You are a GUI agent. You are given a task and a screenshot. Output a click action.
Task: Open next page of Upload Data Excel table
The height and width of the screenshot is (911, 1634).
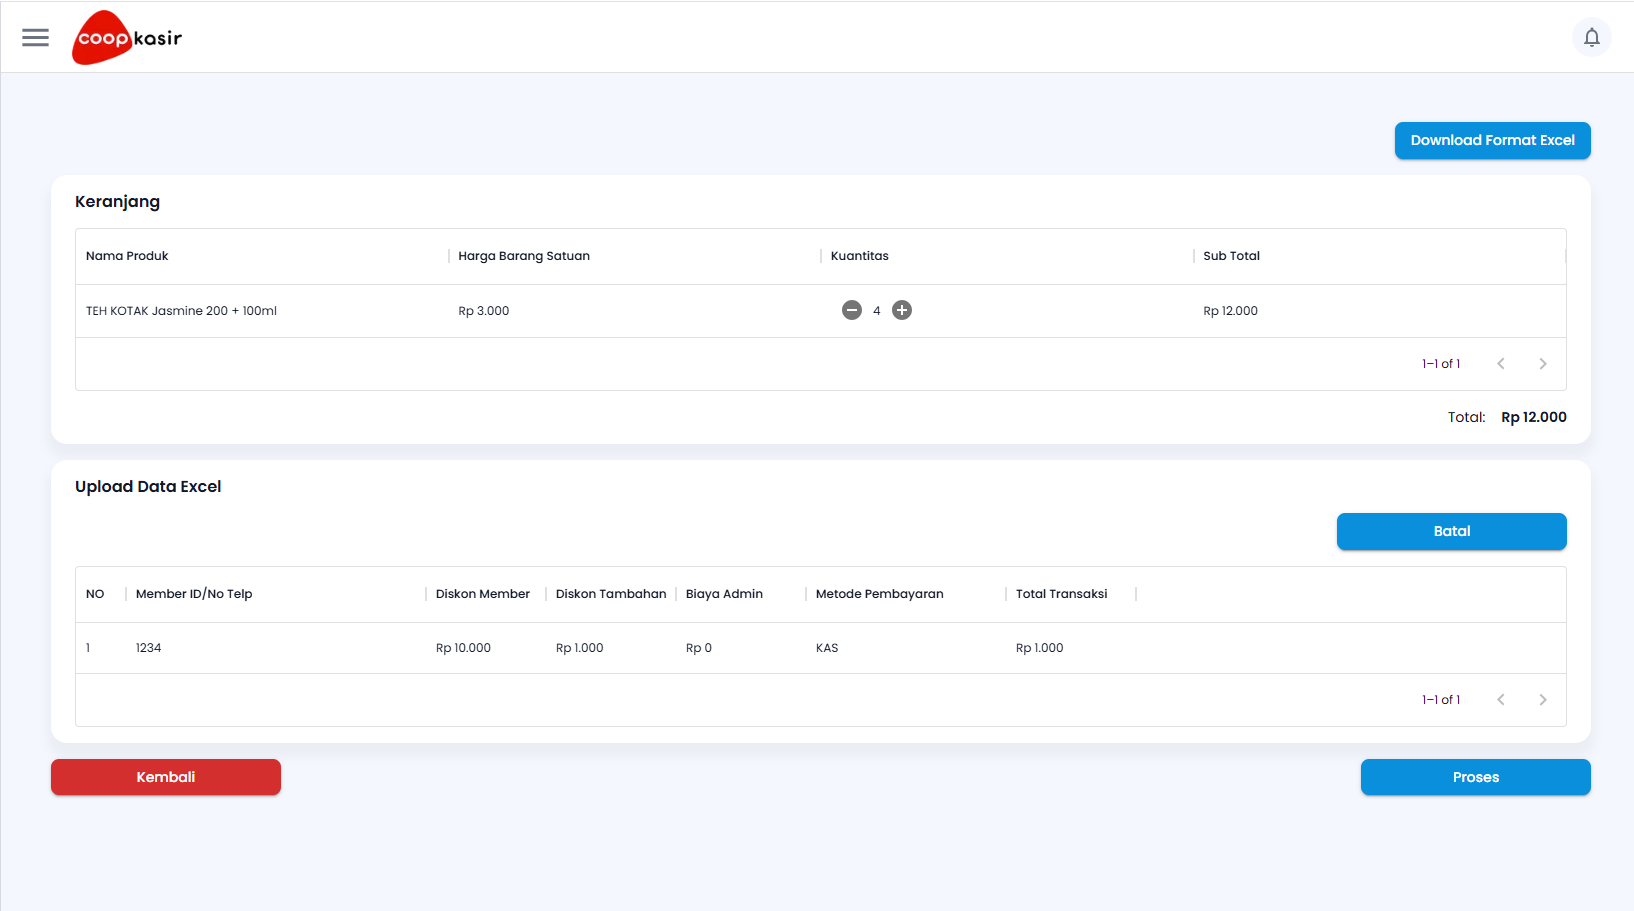click(1542, 699)
